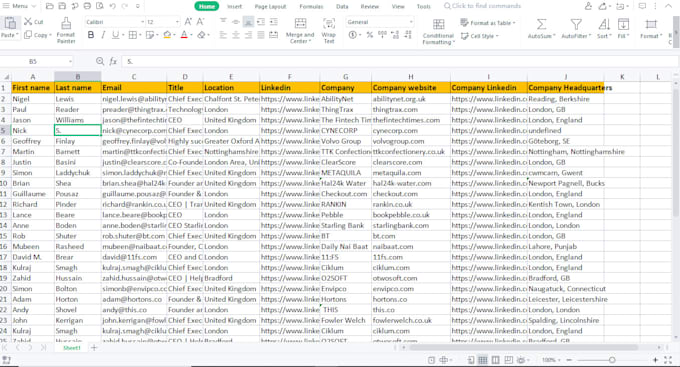
Task: Open the View tab
Action: [398, 7]
